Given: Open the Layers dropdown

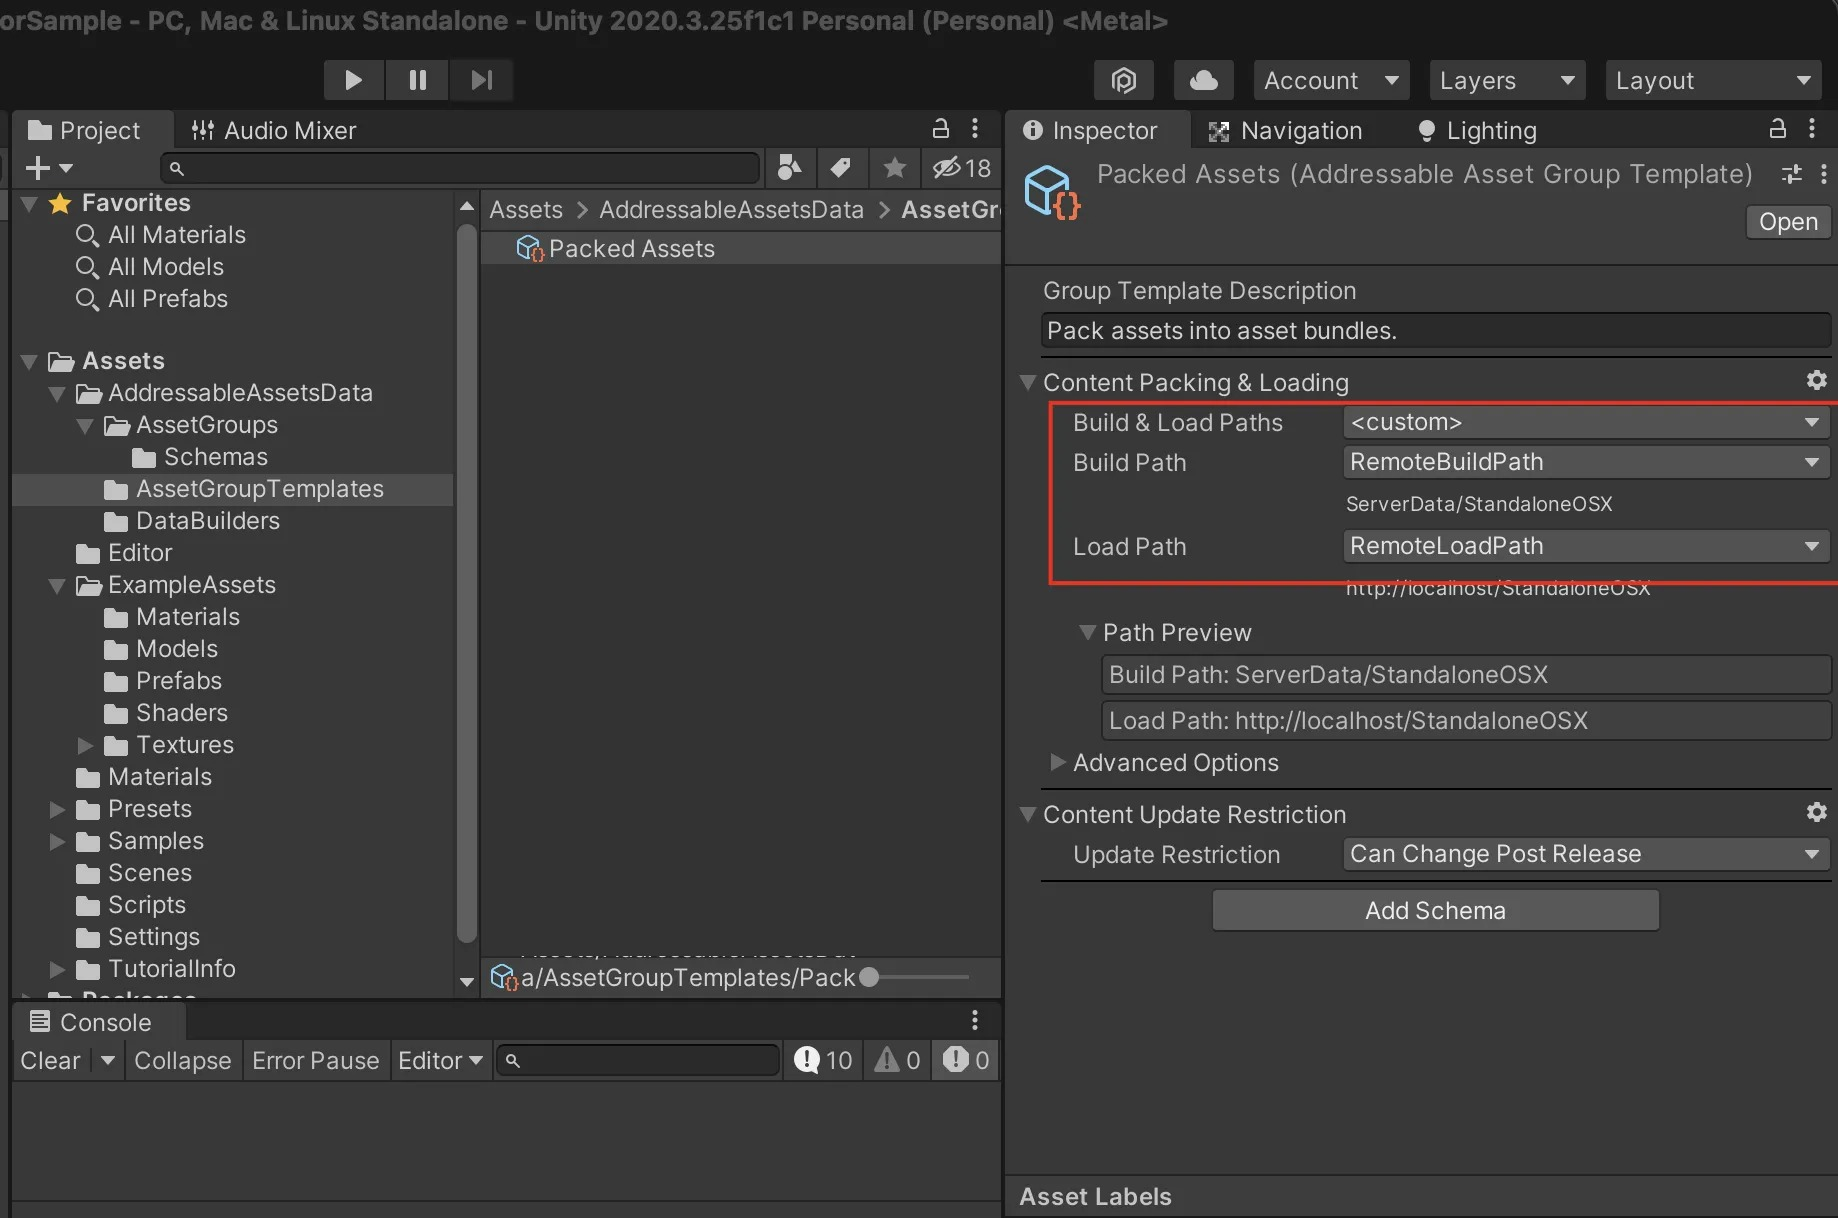Looking at the screenshot, I should click(1507, 80).
